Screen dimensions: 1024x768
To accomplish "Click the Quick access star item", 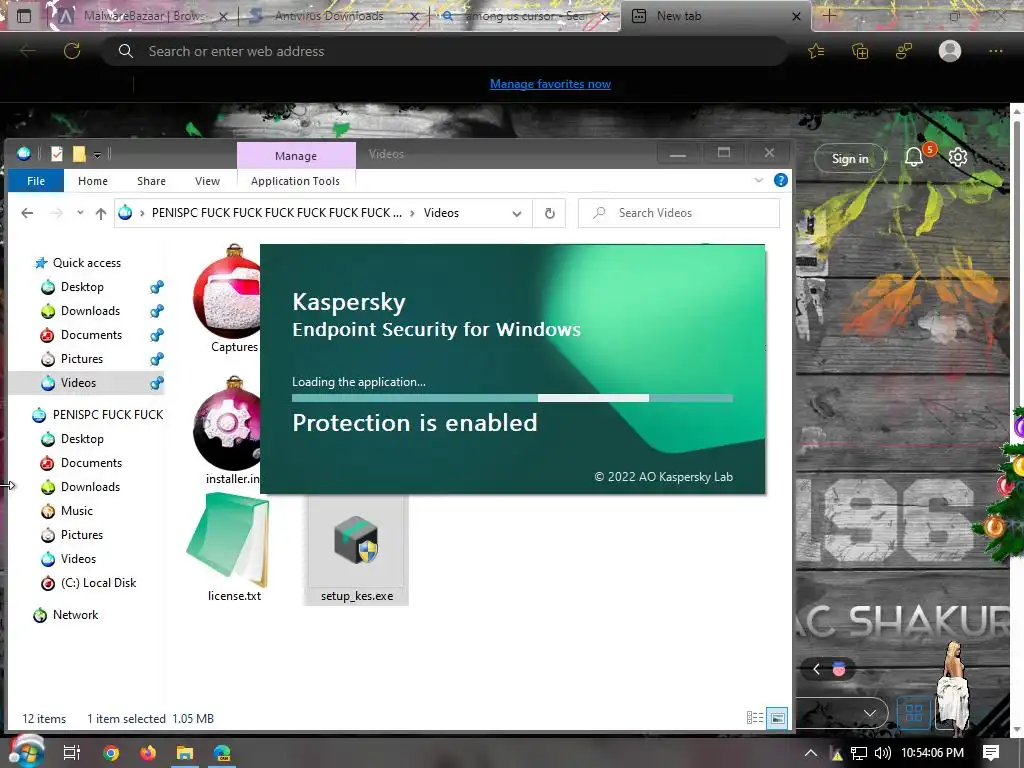I will tap(86, 263).
